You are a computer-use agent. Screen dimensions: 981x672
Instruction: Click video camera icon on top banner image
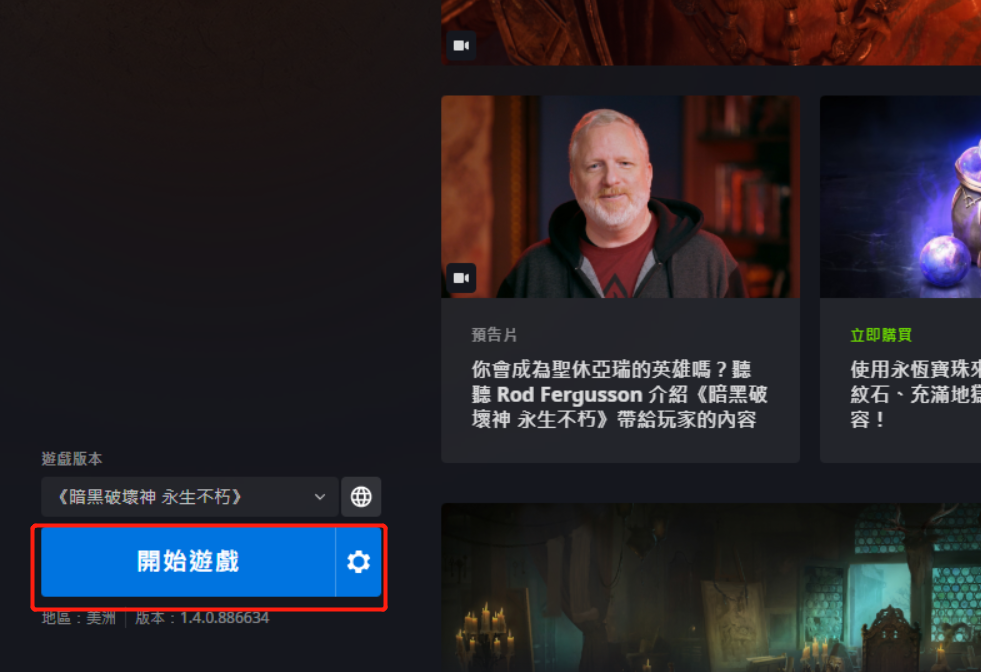461,46
